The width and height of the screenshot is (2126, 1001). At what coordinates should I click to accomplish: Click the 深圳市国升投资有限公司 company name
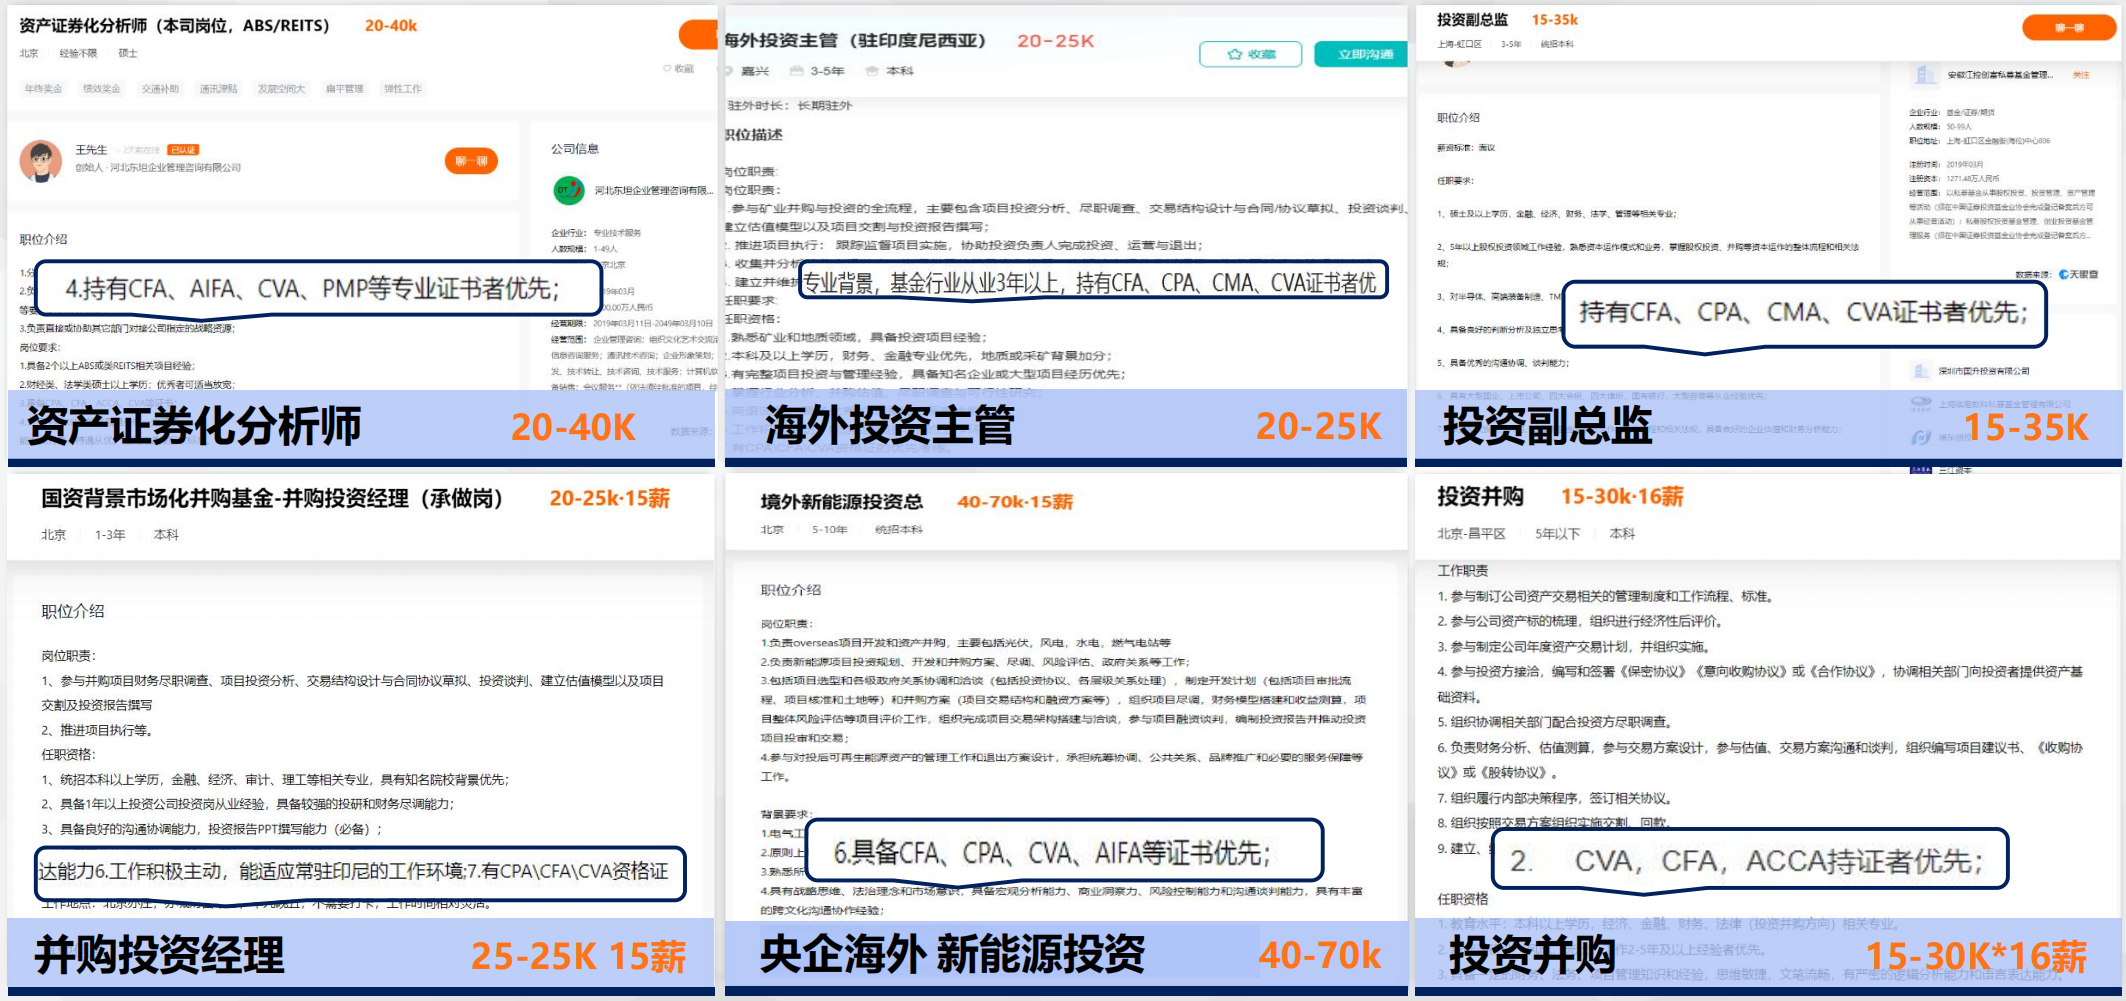coord(1984,371)
